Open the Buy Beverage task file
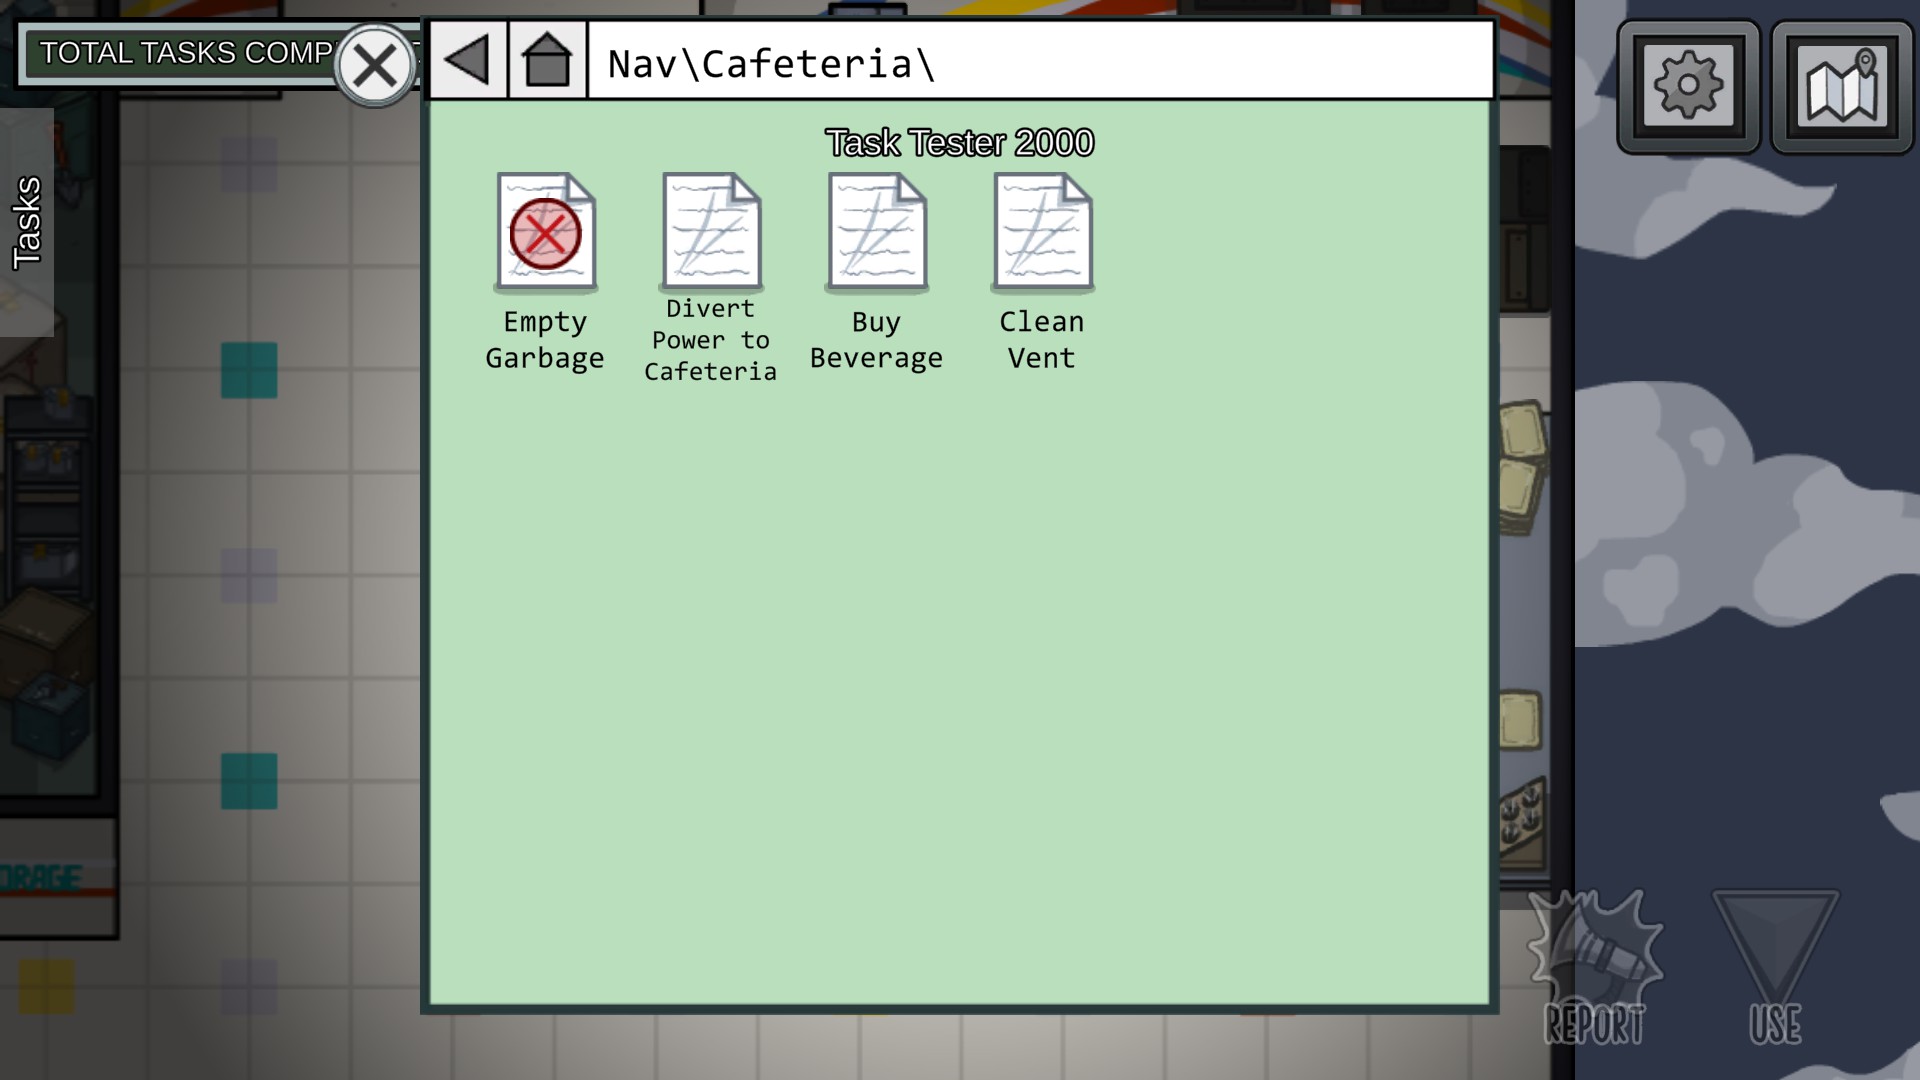This screenshot has height=1080, width=1920. coord(877,232)
